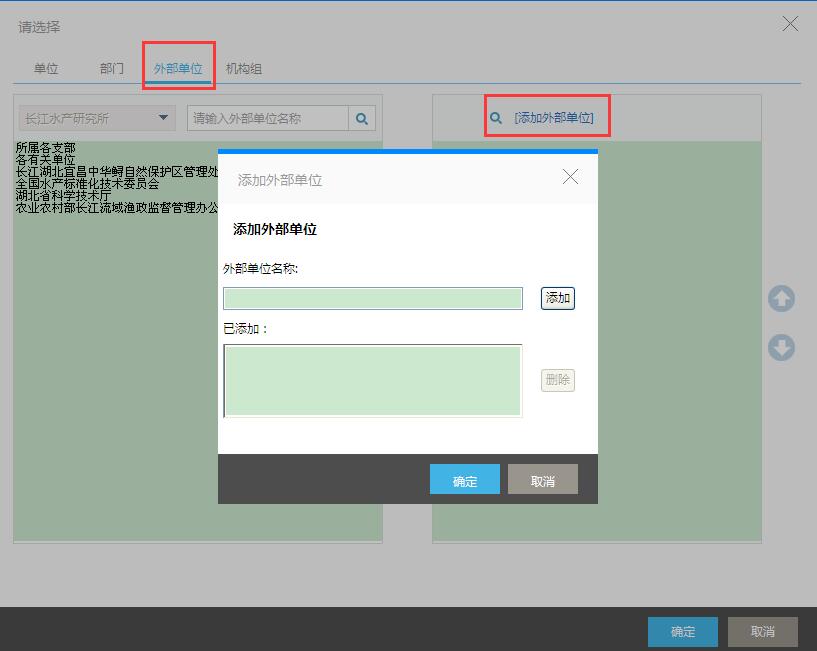Image resolution: width=817 pixels, height=651 pixels.
Task: Select 长江湖北宜昌中华鲟自然保护区管理处 entry
Action: coord(117,171)
